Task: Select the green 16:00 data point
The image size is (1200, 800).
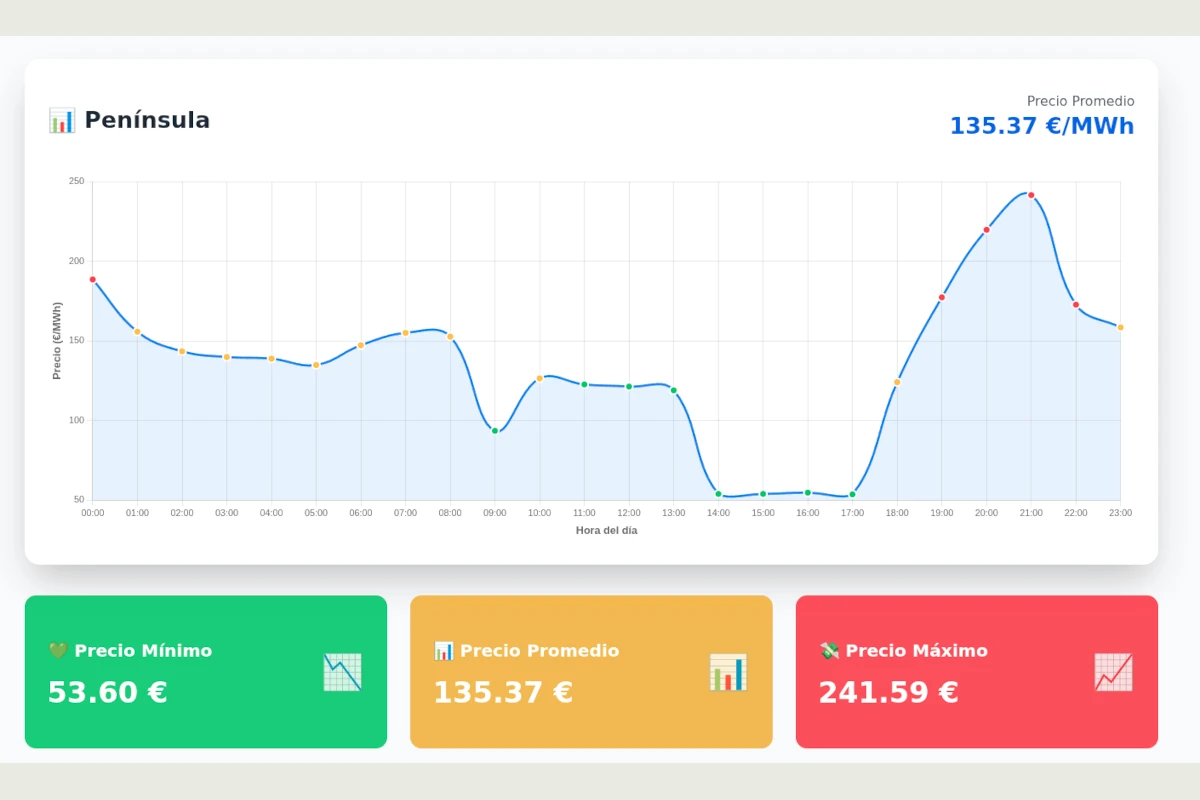Action: pos(808,493)
